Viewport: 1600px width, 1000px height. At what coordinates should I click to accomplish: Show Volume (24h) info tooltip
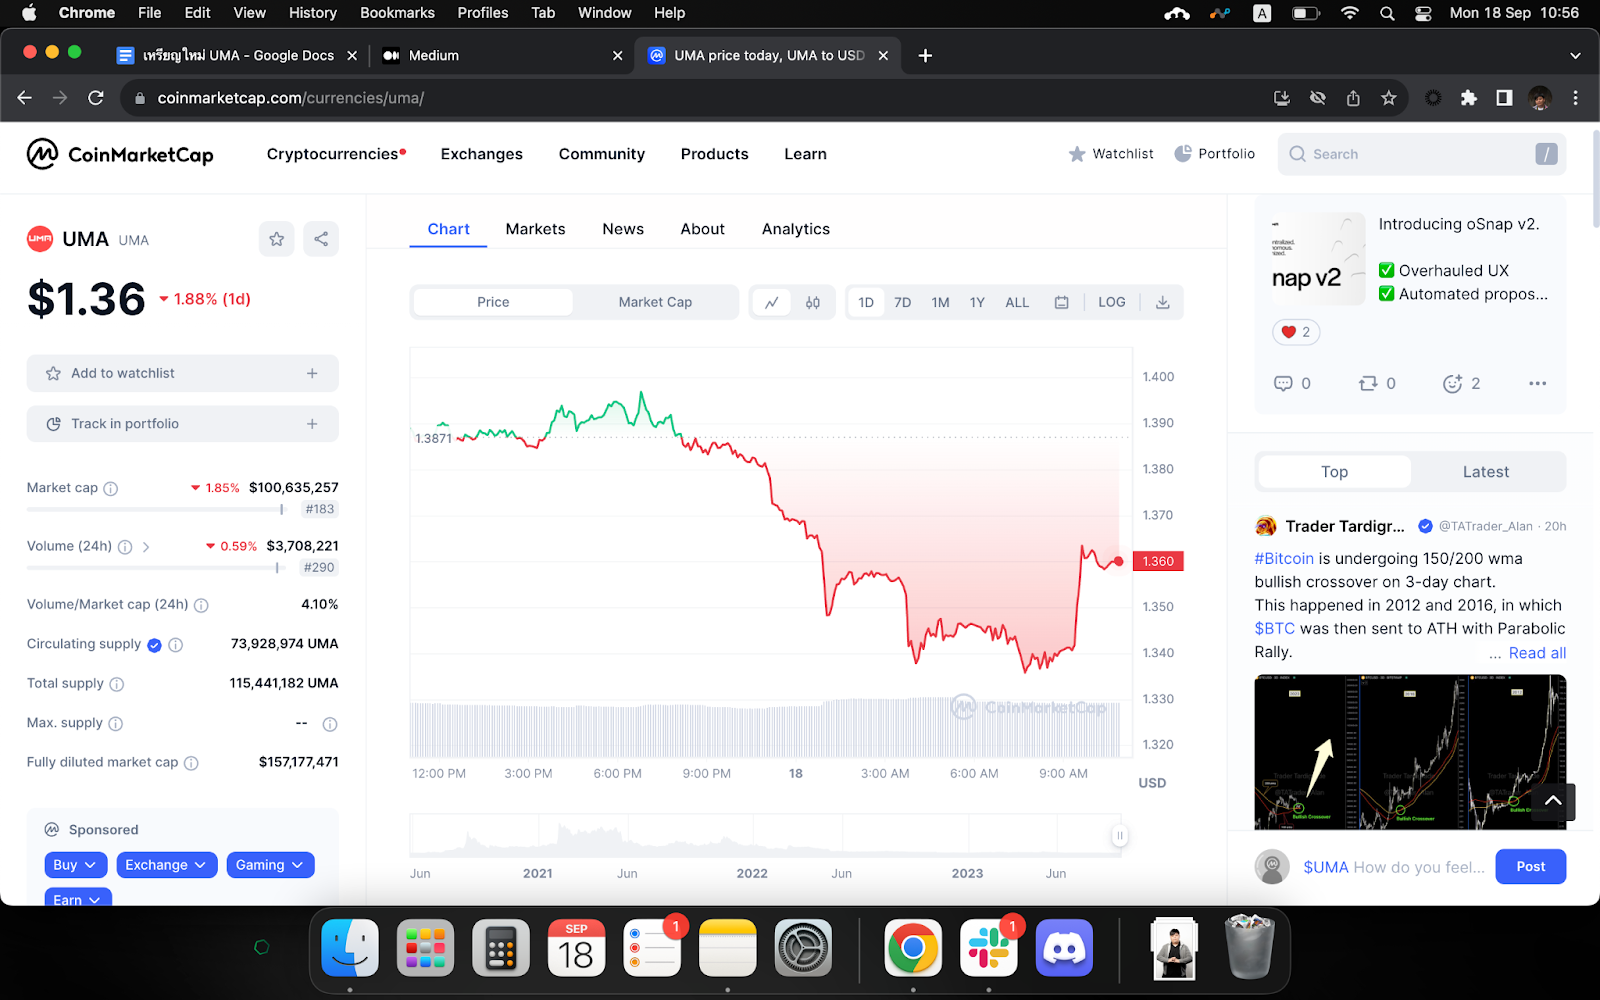coord(125,547)
